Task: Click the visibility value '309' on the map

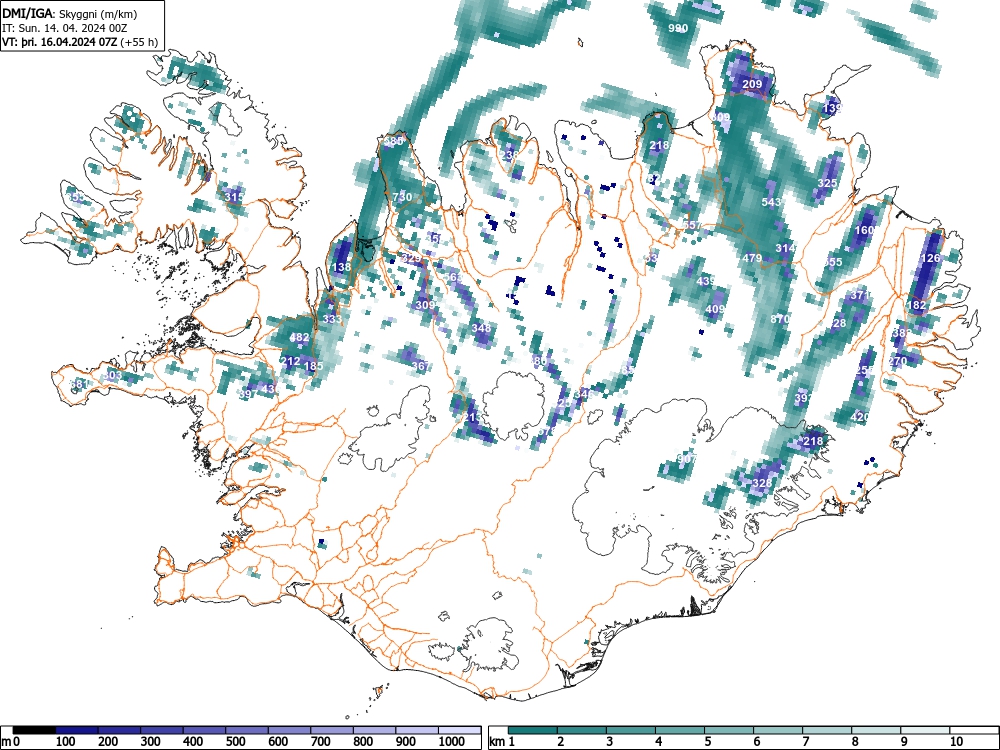Action: [x=425, y=305]
